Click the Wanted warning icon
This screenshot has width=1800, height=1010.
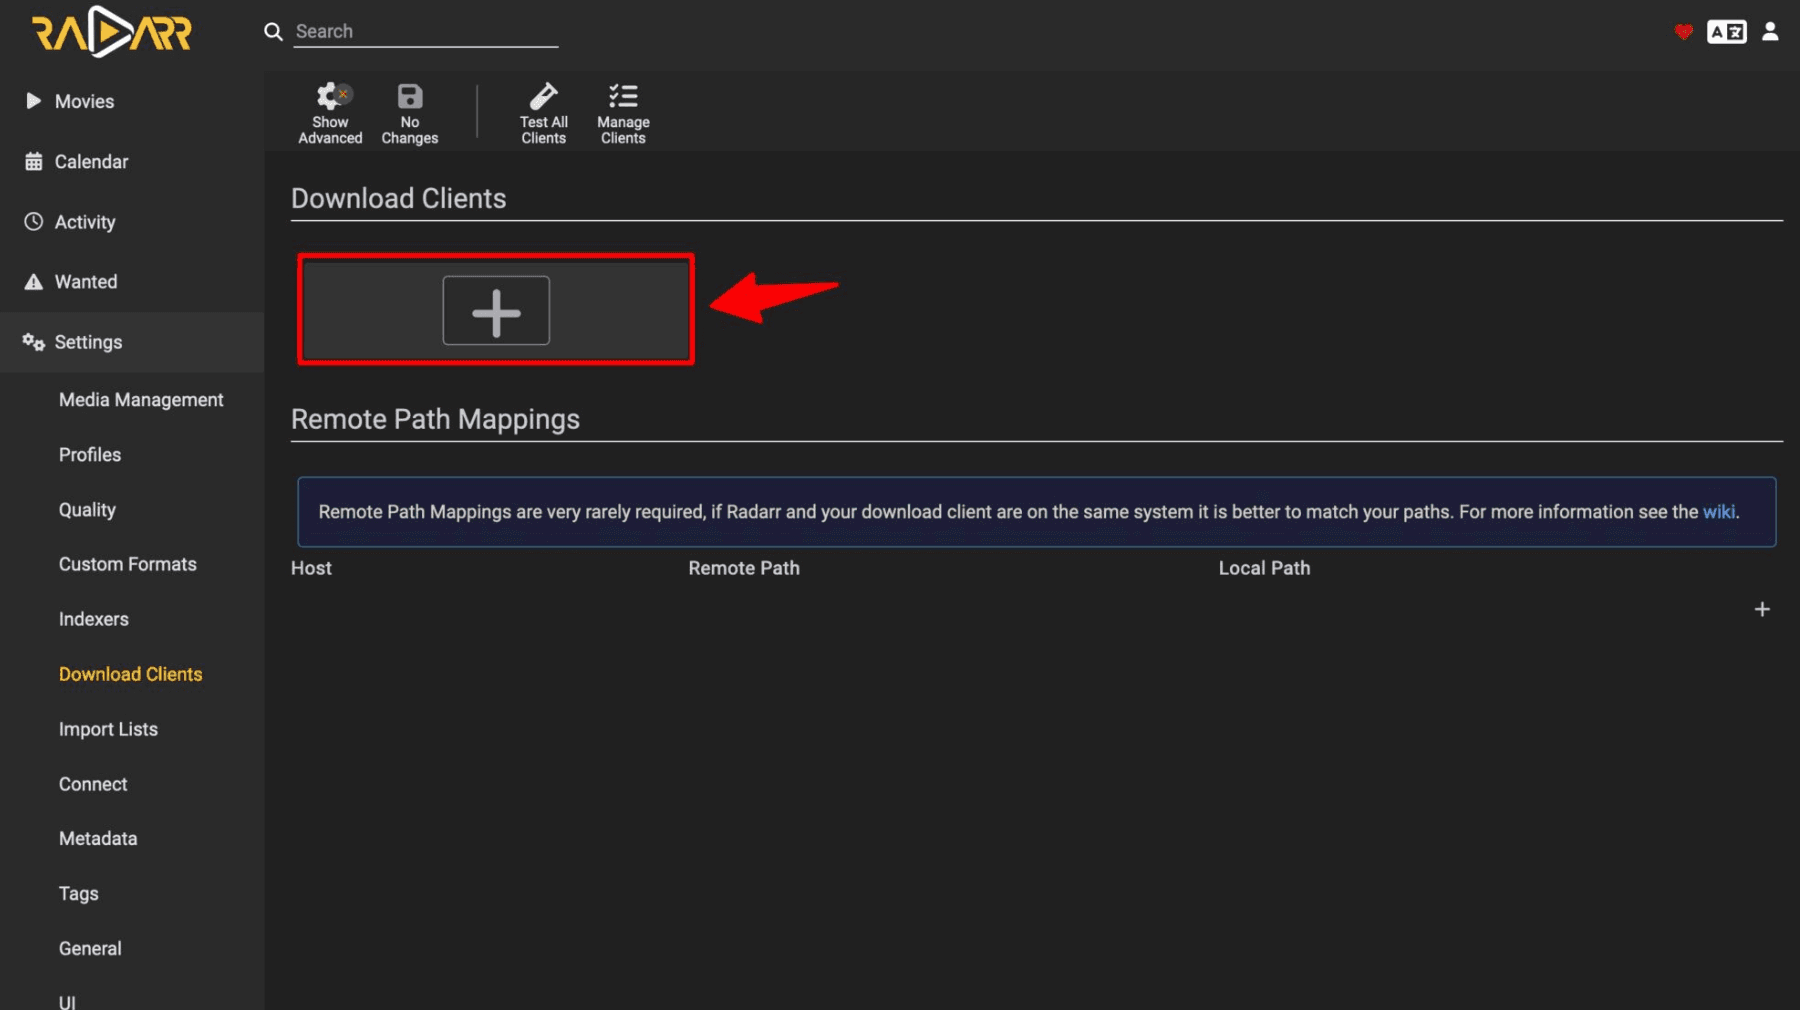[33, 281]
